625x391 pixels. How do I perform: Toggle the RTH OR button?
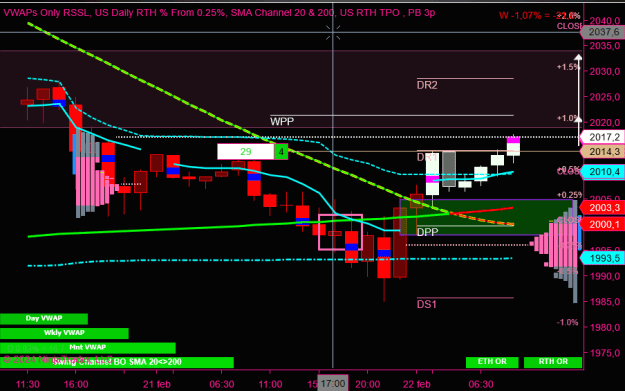(553, 362)
